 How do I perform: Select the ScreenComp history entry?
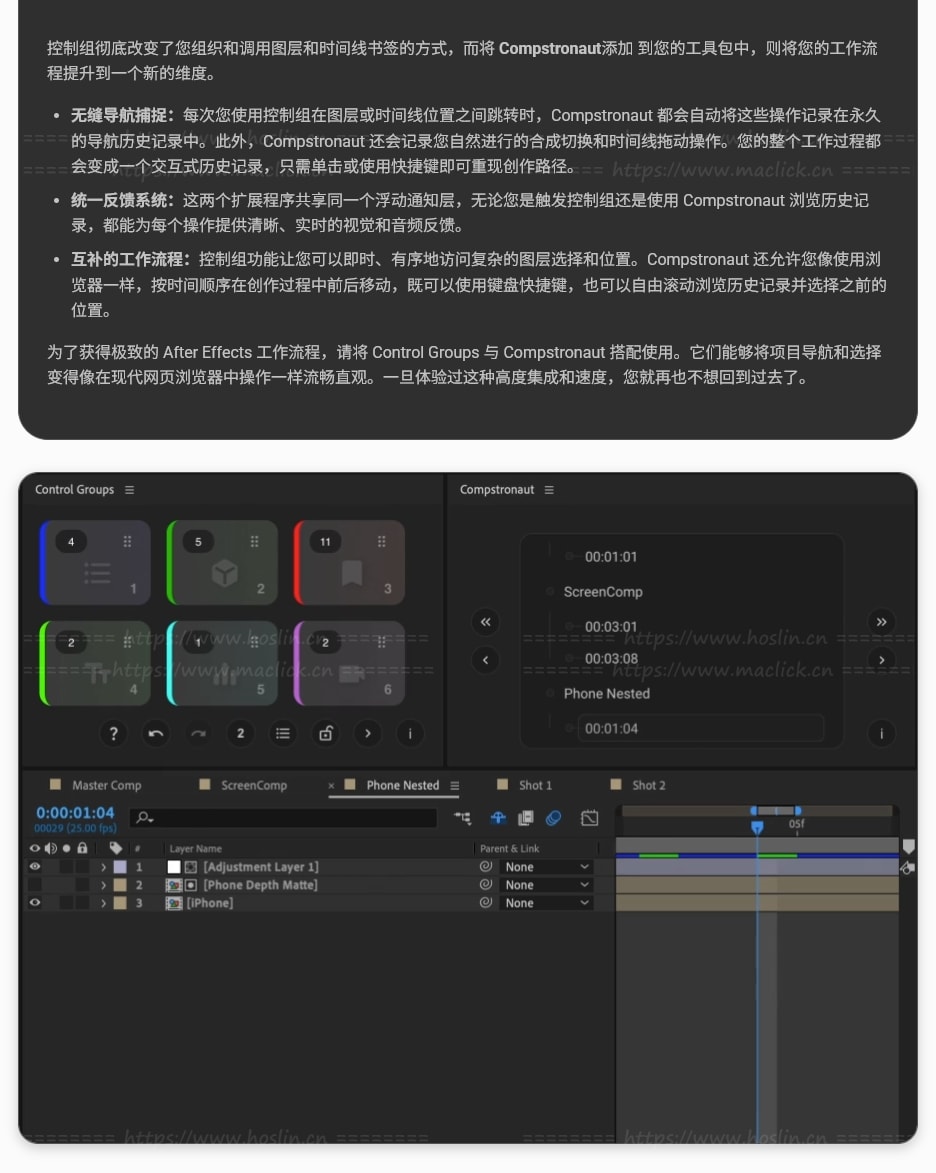[x=603, y=592]
